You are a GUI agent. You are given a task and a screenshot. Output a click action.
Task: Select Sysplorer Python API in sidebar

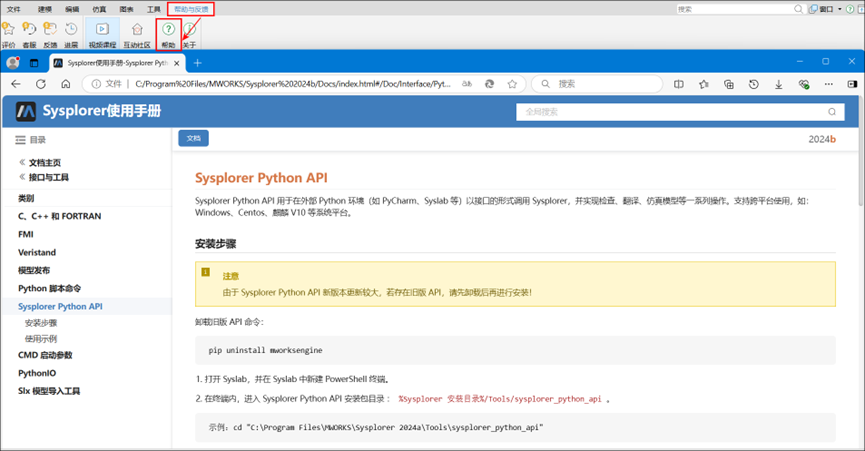(x=60, y=307)
